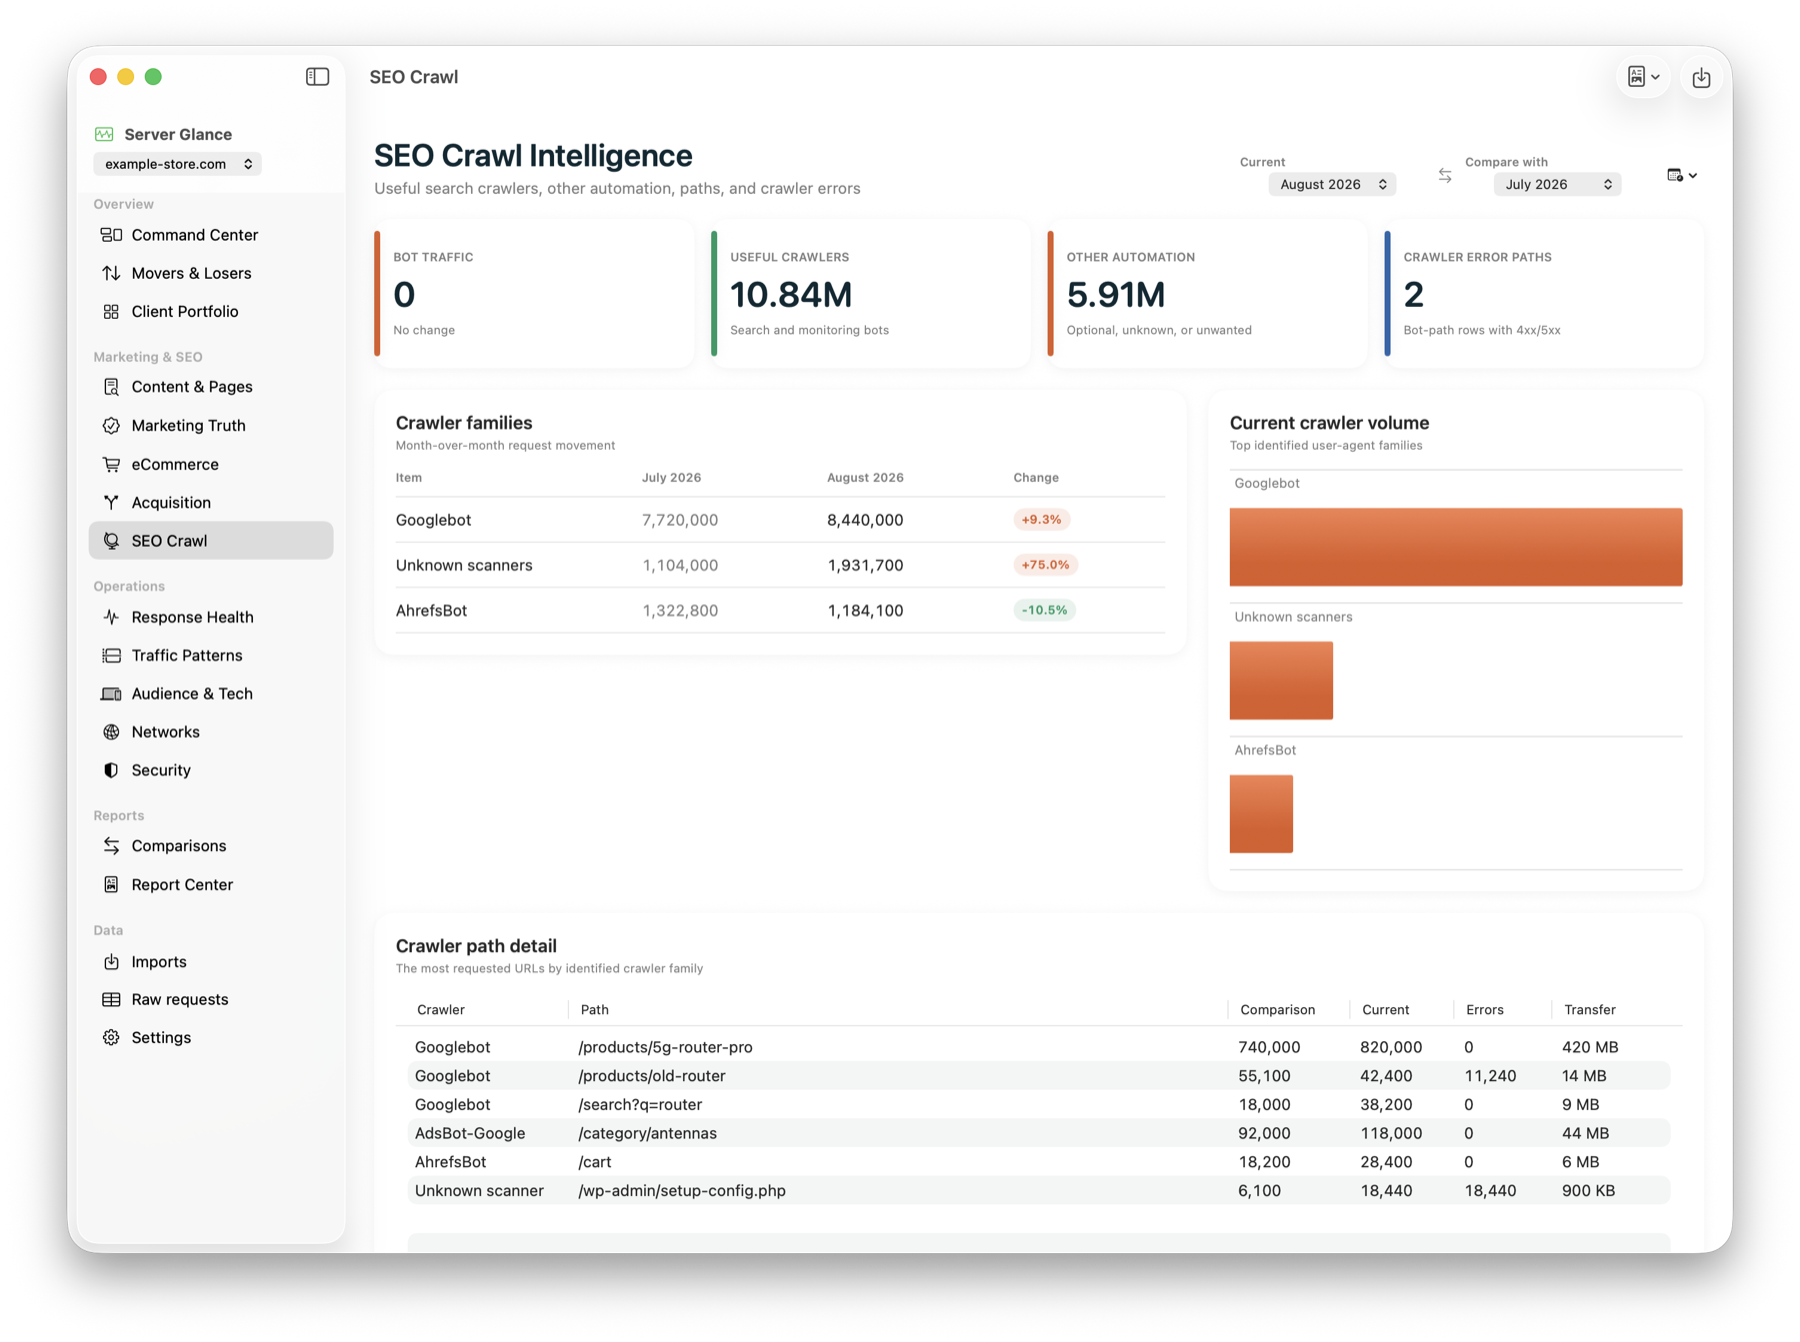Viewport: 1800px width, 1342px height.
Task: Click the /search?q=router path
Action: pos(640,1105)
